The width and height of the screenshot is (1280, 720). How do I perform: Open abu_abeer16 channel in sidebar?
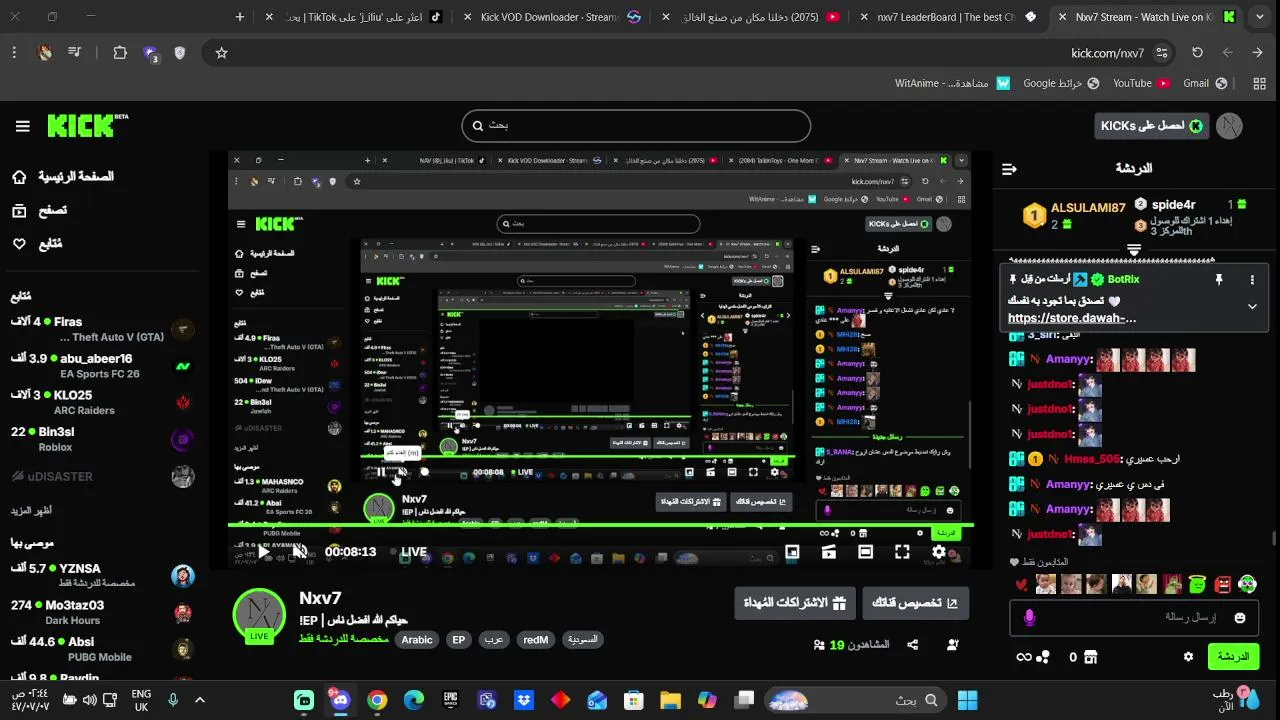pos(100,366)
